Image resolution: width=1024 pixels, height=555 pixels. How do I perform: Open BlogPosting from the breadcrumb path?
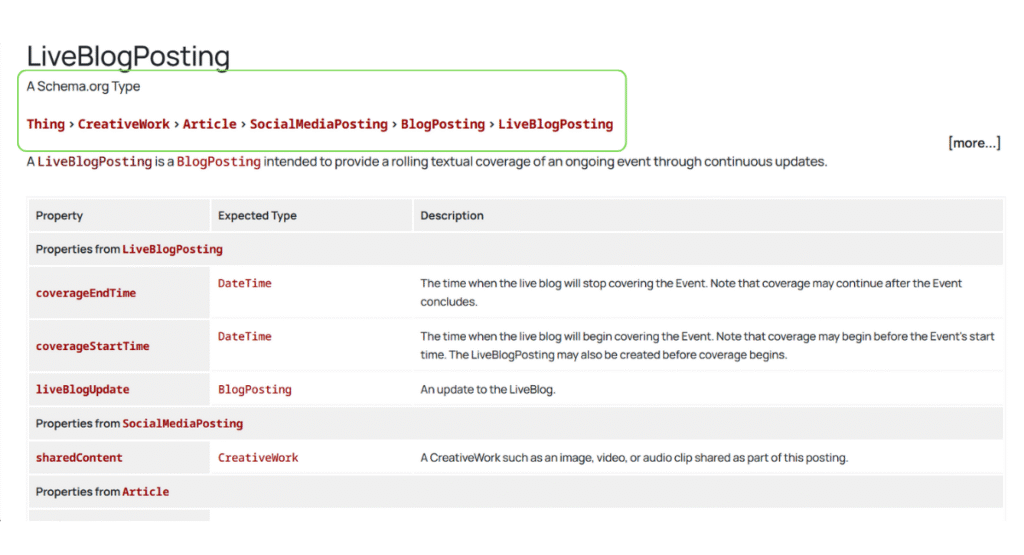[x=443, y=124]
